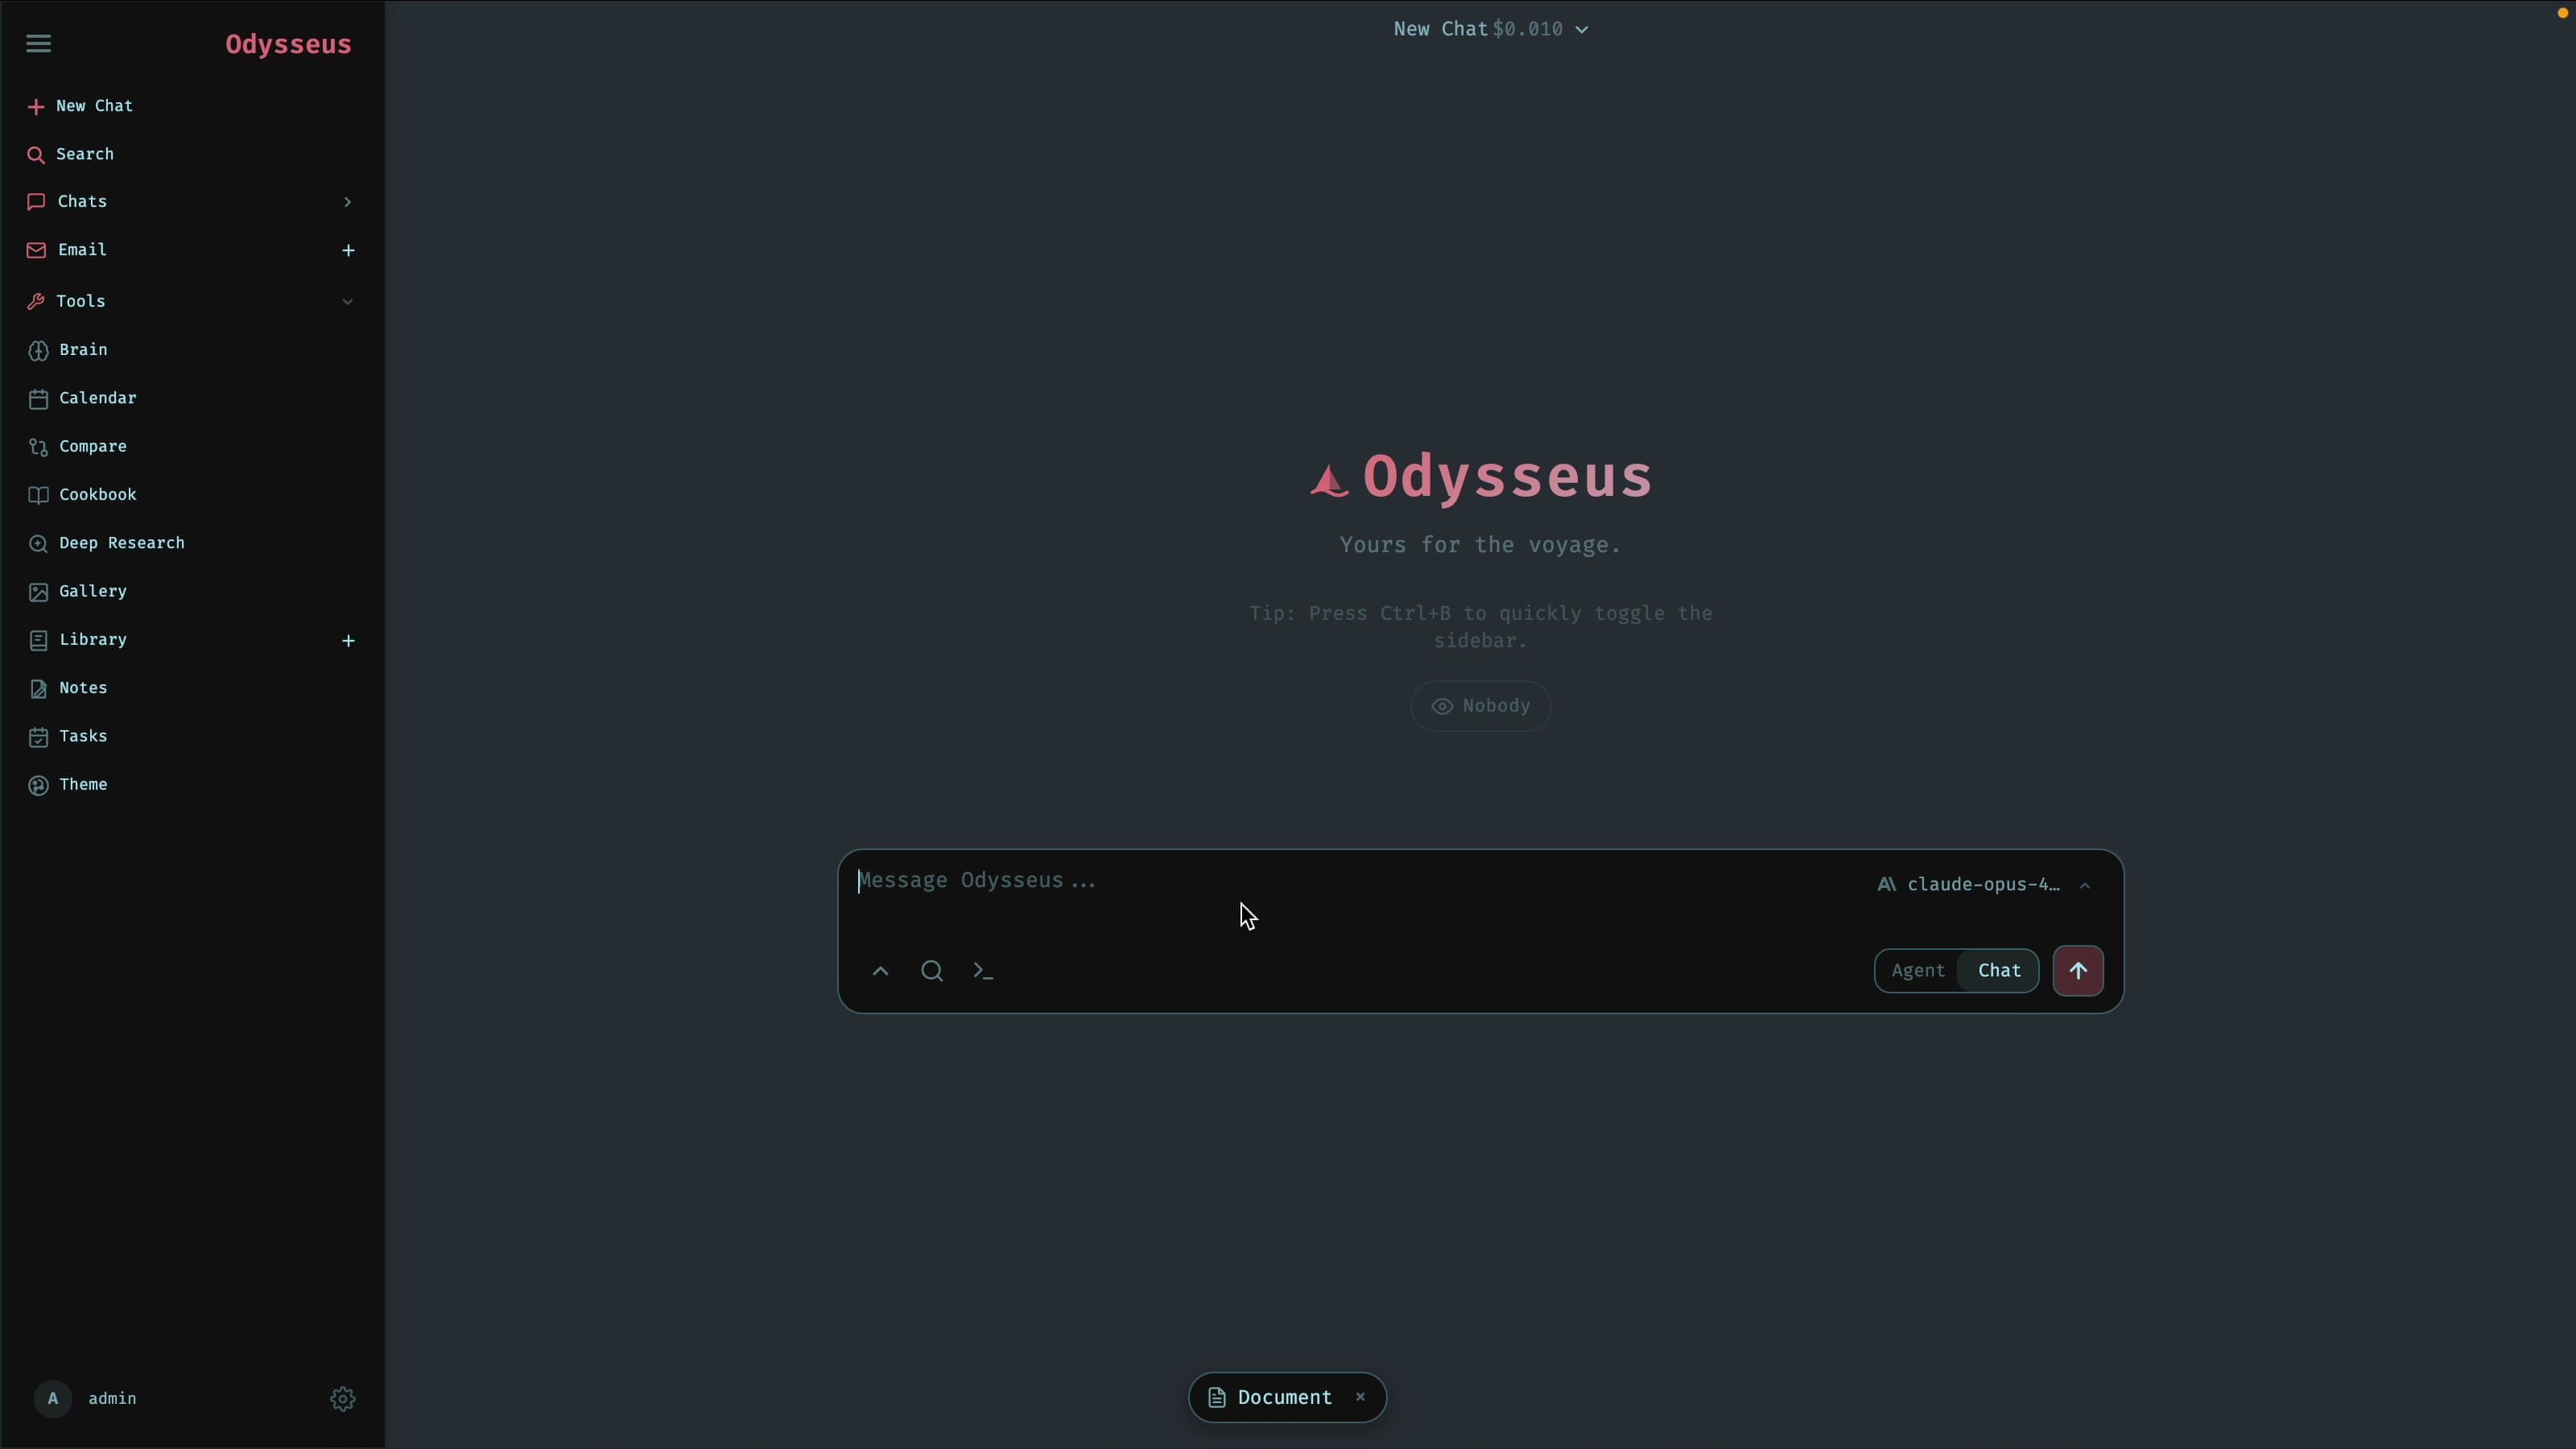
Task: Click the Search magnifier icon in sidebar
Action: pos(36,155)
